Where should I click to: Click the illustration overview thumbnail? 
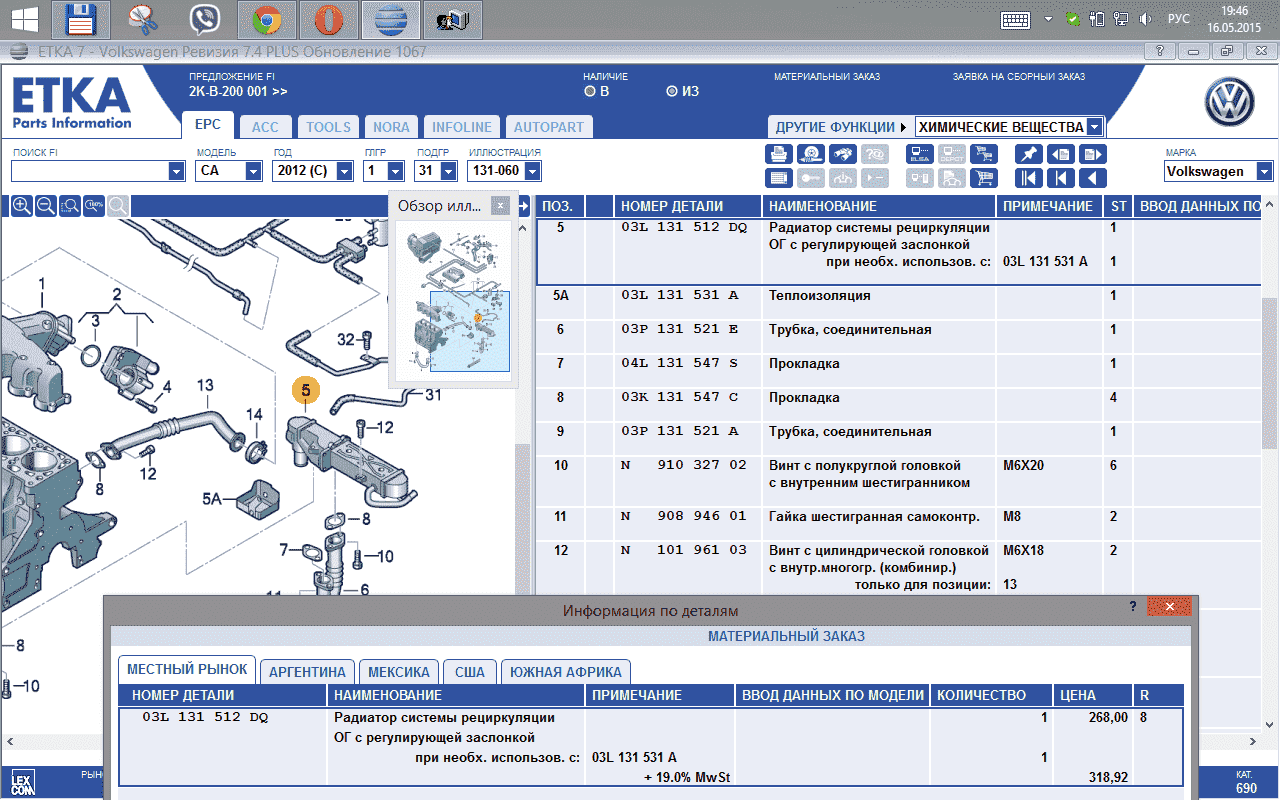453,302
